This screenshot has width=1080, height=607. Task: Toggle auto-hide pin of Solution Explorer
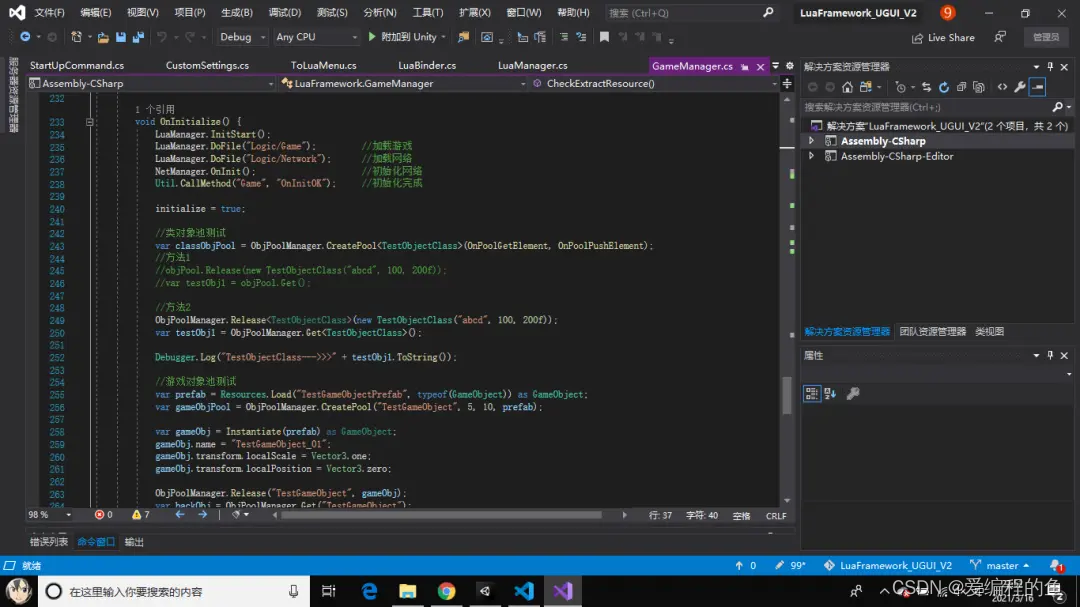tap(1049, 66)
